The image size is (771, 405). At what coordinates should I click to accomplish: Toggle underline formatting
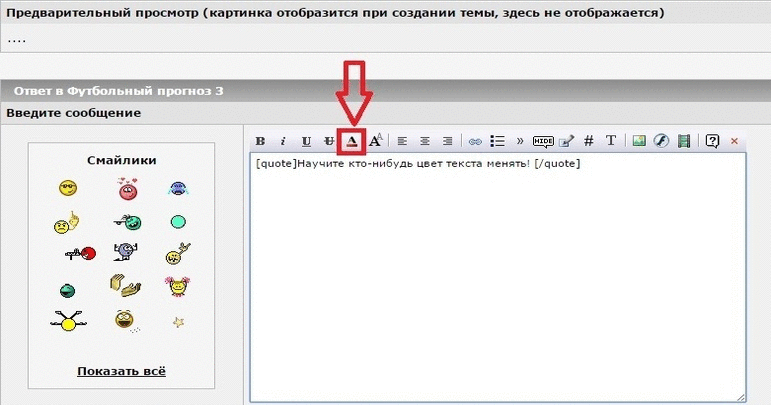click(306, 141)
